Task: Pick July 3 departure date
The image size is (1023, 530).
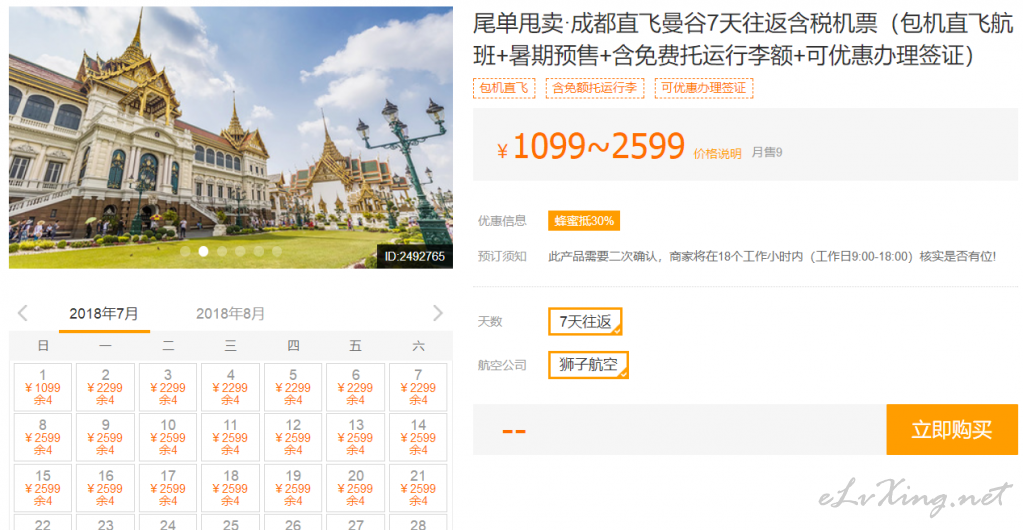Action: coord(168,387)
